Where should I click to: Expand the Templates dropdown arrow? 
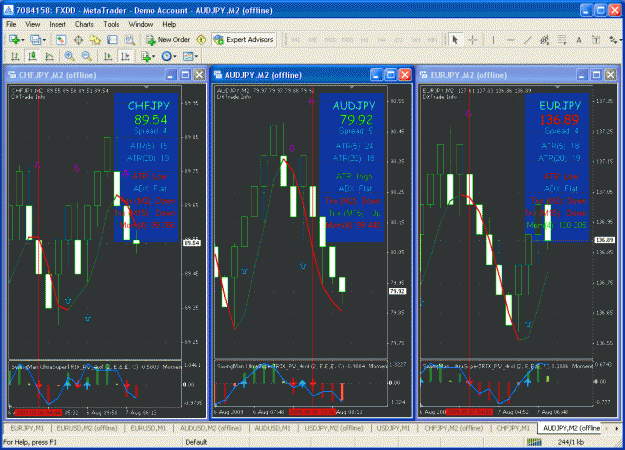(x=196, y=57)
